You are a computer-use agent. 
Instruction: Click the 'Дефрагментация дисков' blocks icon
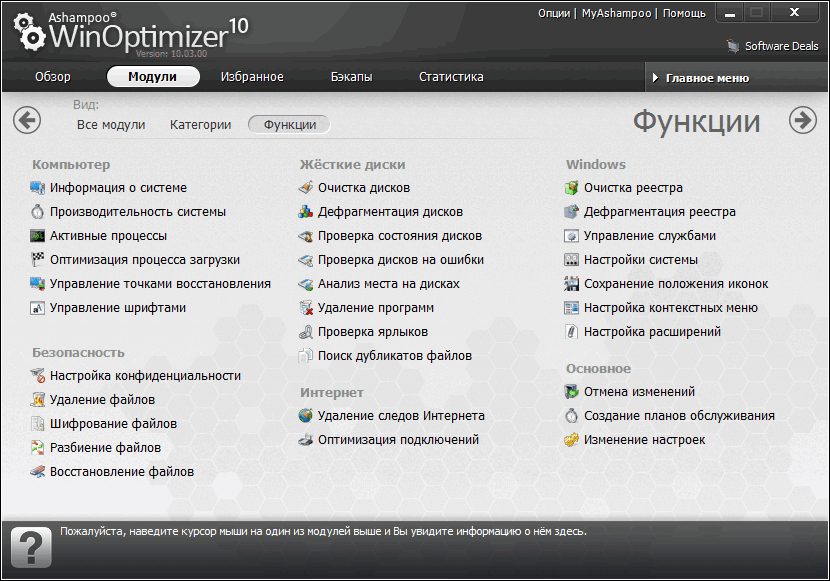305,212
